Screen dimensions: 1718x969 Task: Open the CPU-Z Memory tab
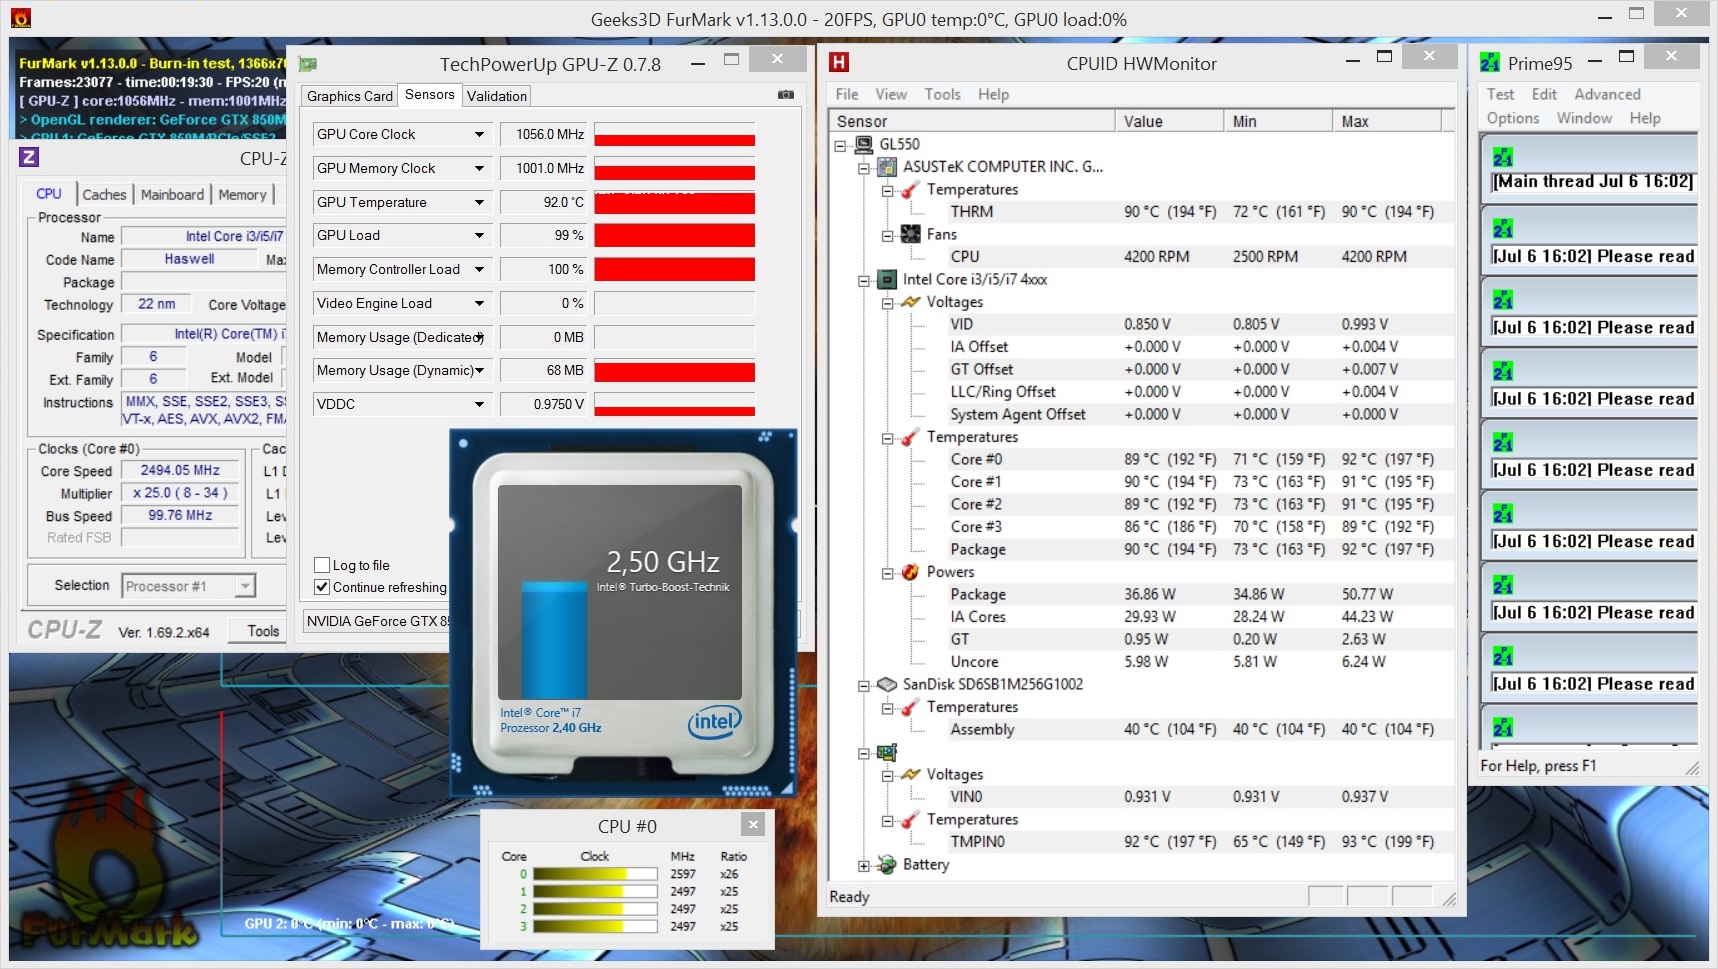pyautogui.click(x=242, y=194)
